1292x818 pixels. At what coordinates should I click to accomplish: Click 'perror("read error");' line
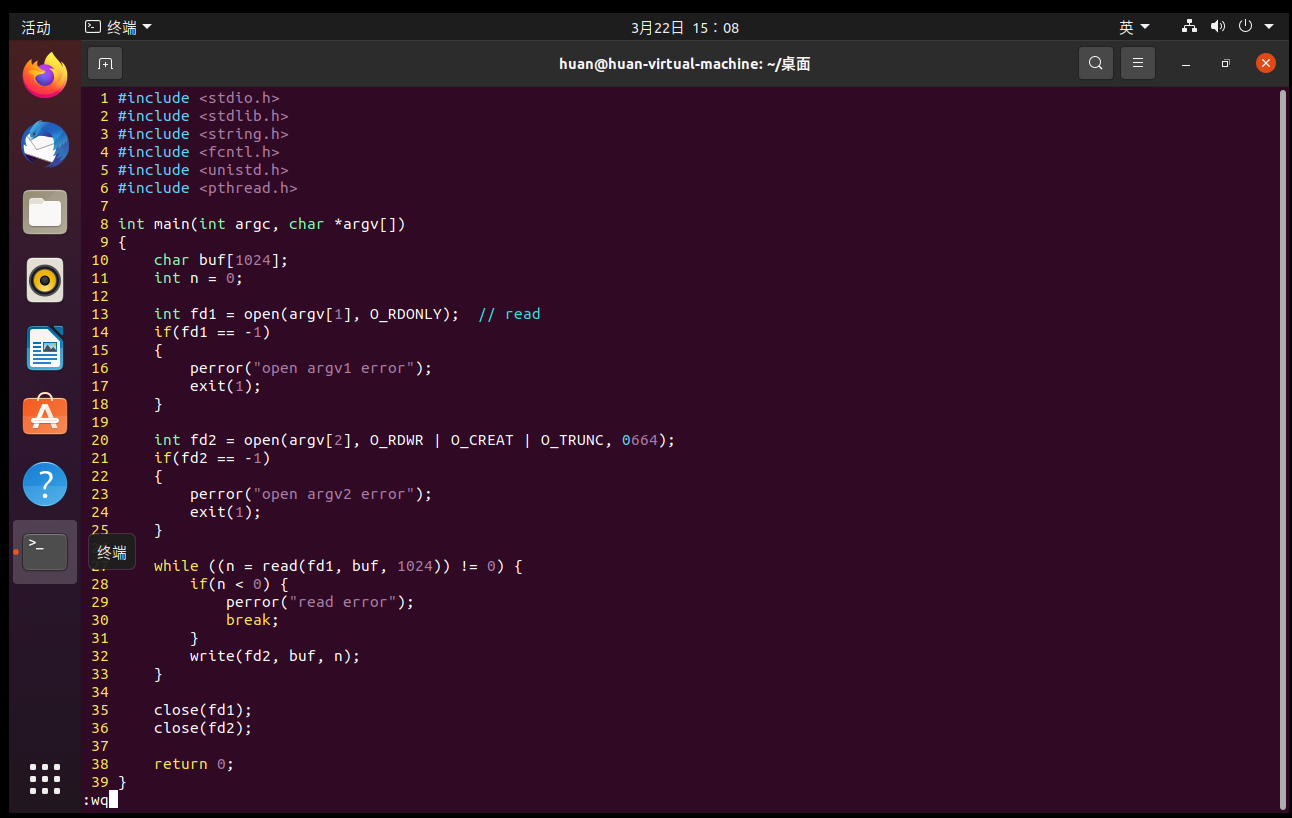(x=320, y=602)
